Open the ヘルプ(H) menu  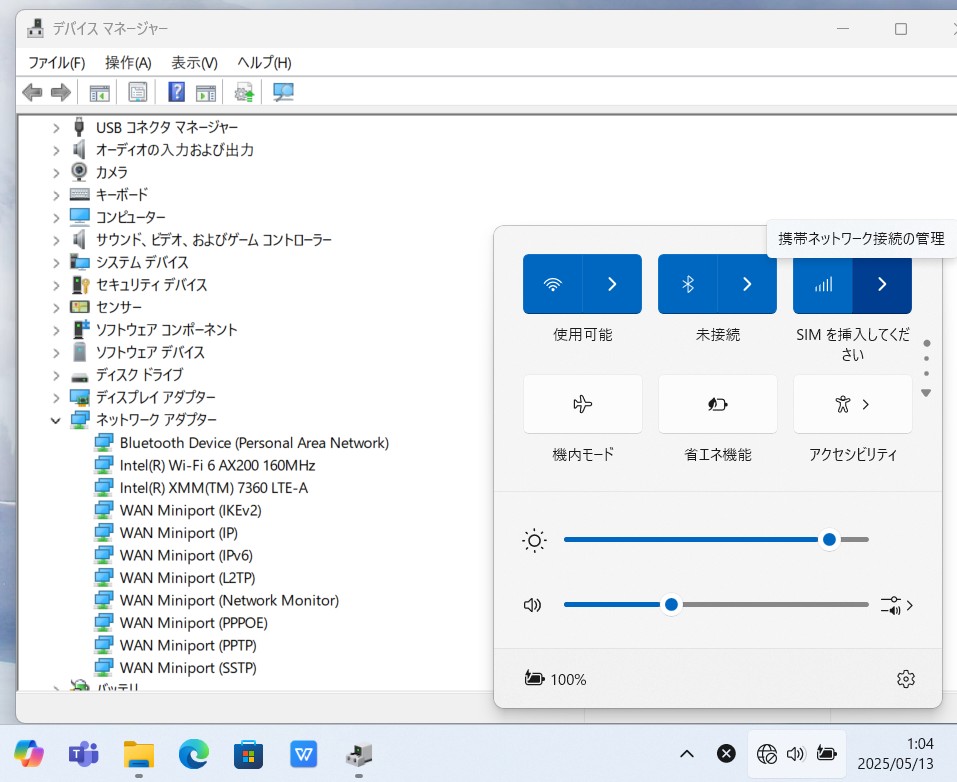[x=264, y=63]
